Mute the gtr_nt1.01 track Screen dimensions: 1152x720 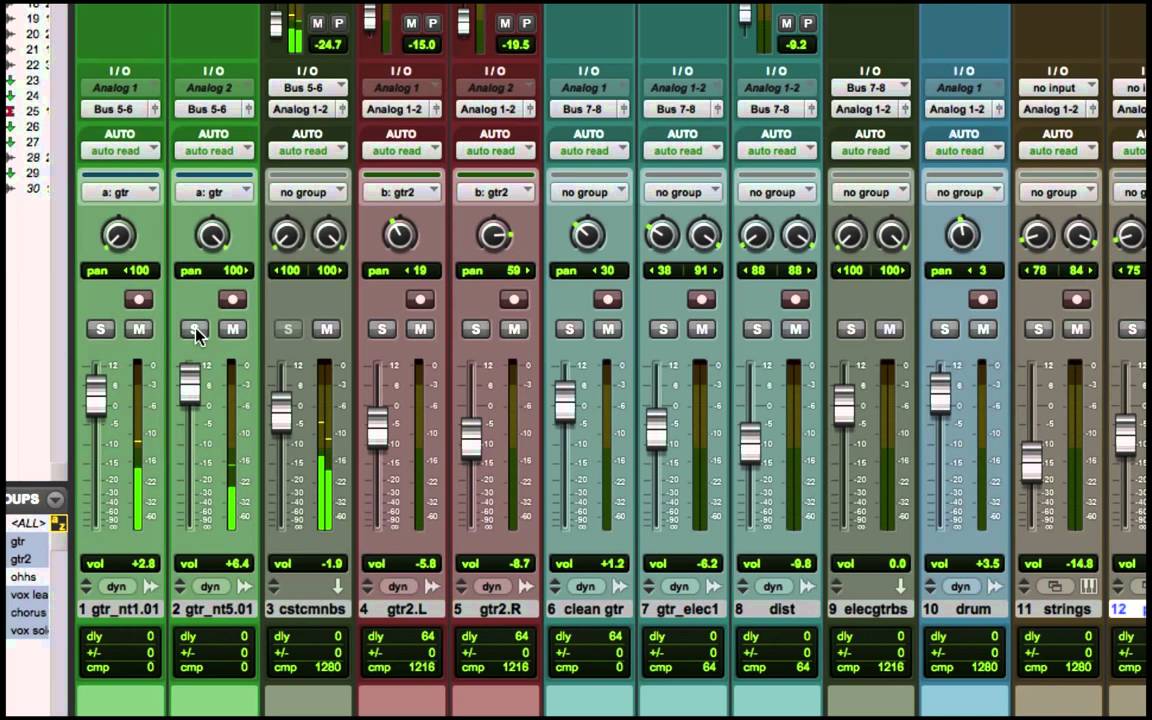139,329
